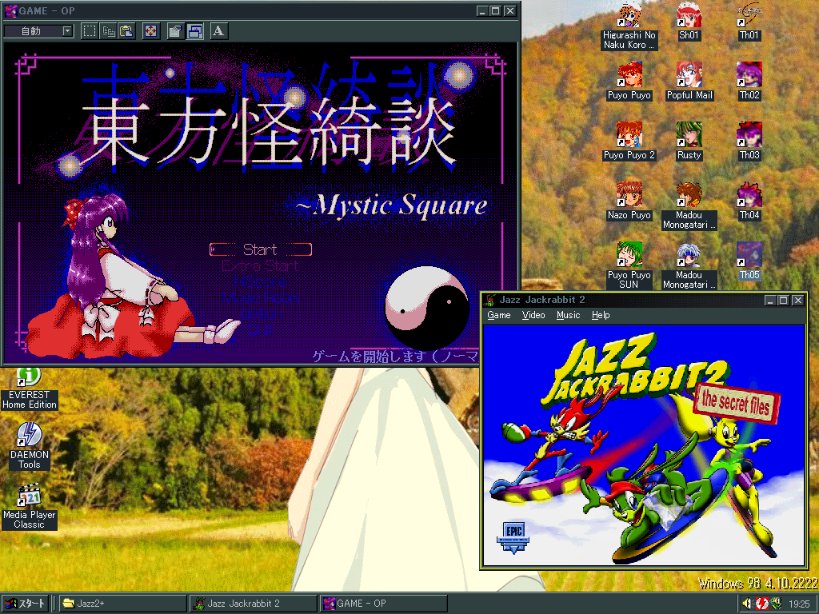Viewport: 819px width, 614px height.
Task: Select the Popful Mail desktop icon
Action: (689, 81)
